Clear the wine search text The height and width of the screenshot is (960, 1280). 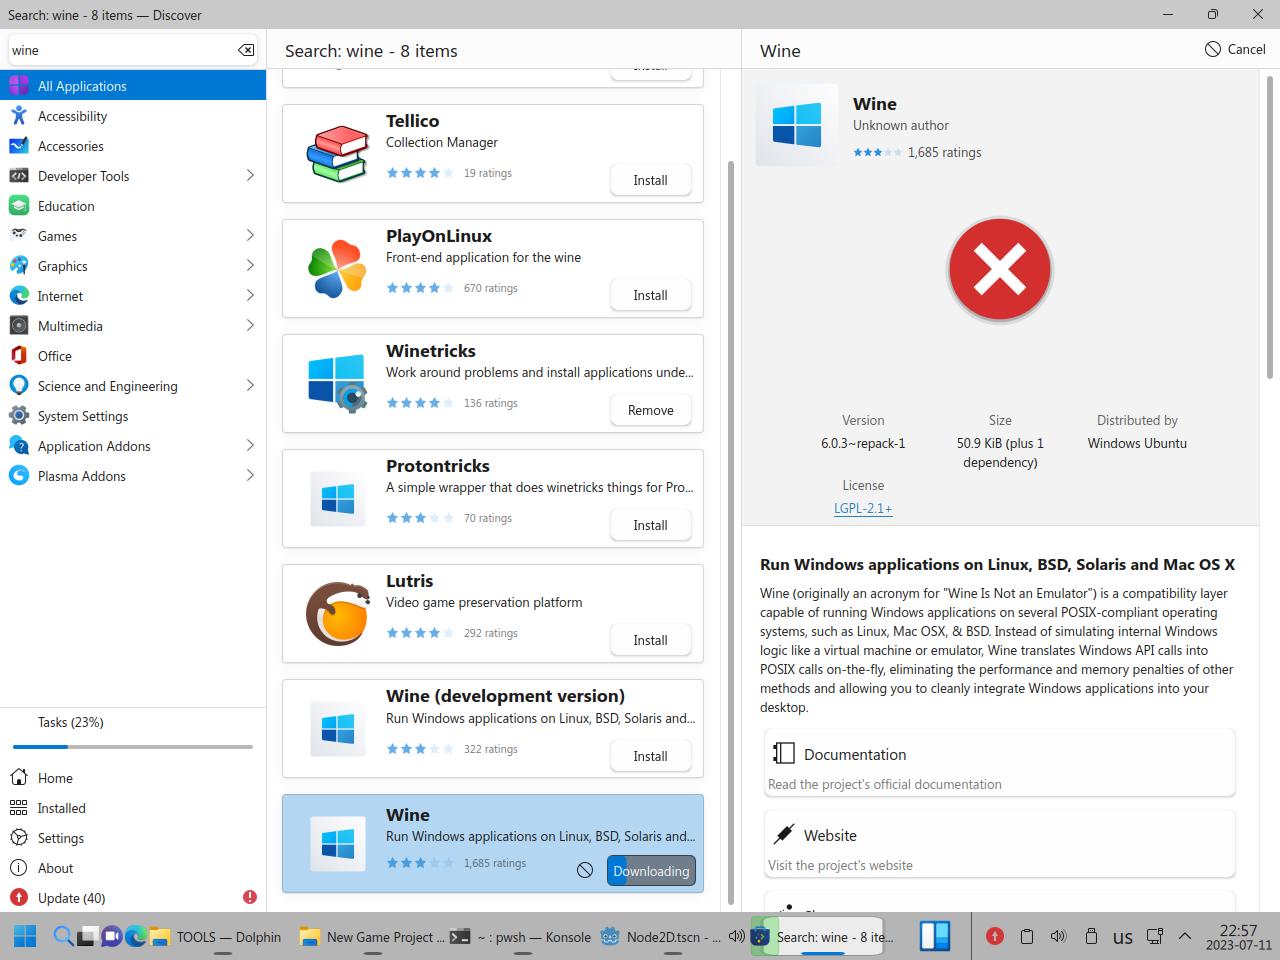click(x=246, y=50)
